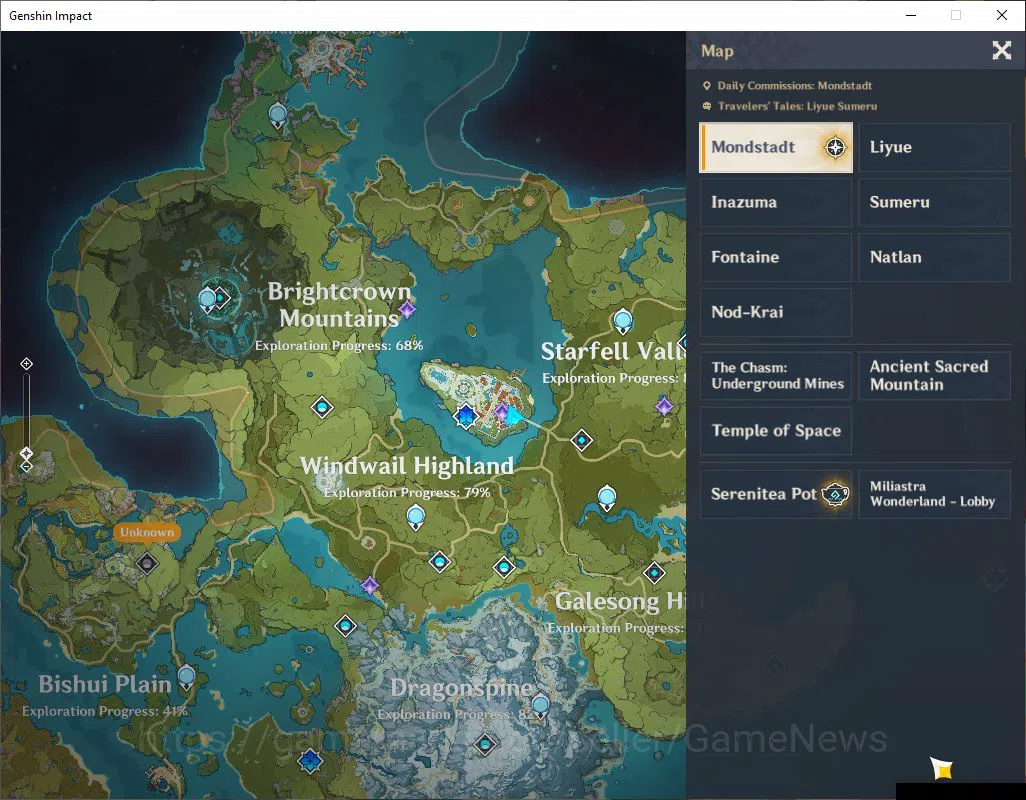Click the Brightcrown Mountains area label

[339, 305]
